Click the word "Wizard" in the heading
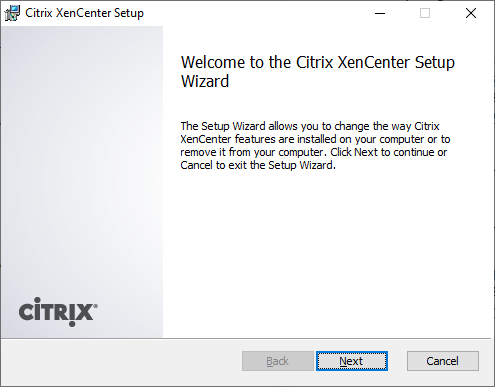 [205, 81]
